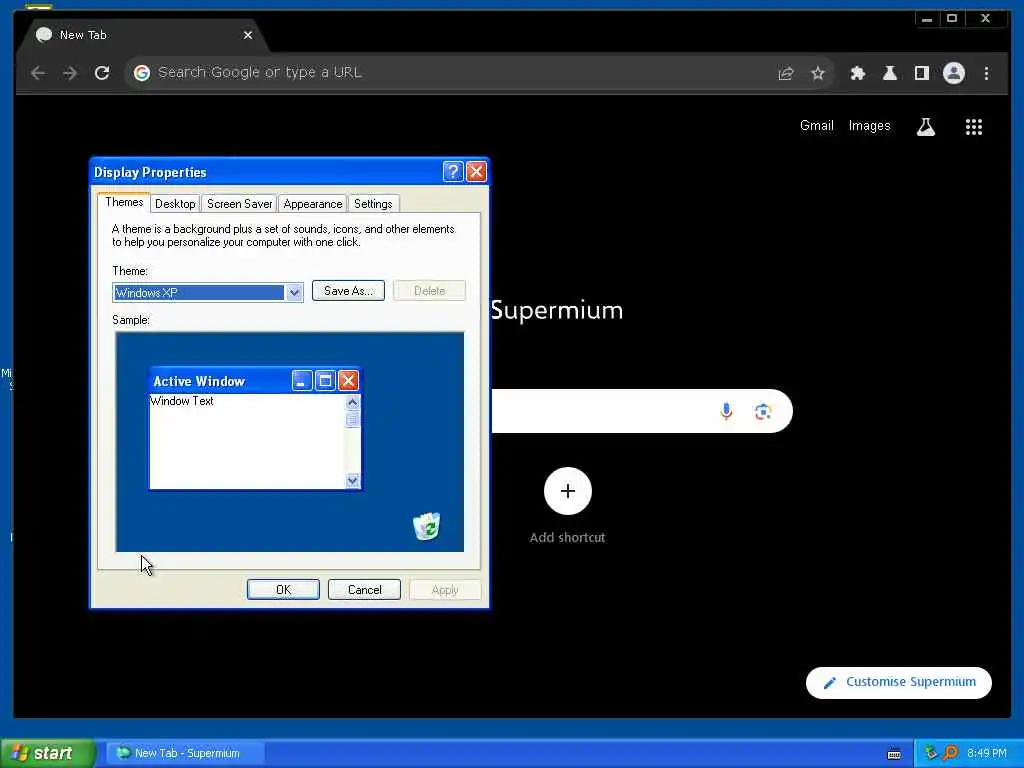Click the browser forward arrow

tap(70, 73)
